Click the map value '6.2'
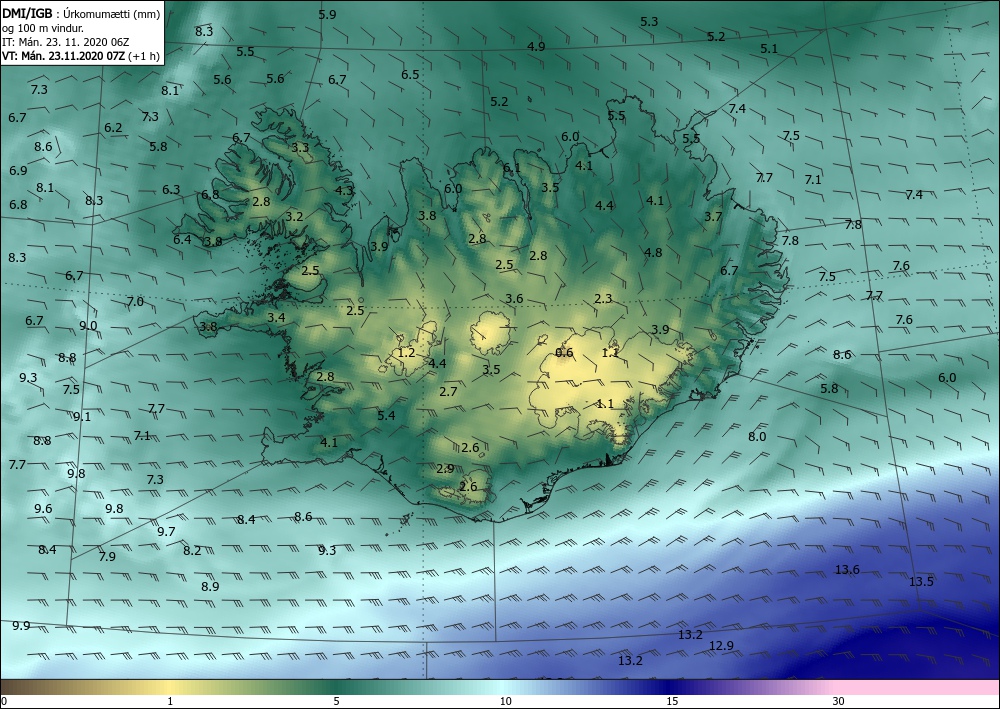The width and height of the screenshot is (1000, 709). (114, 128)
